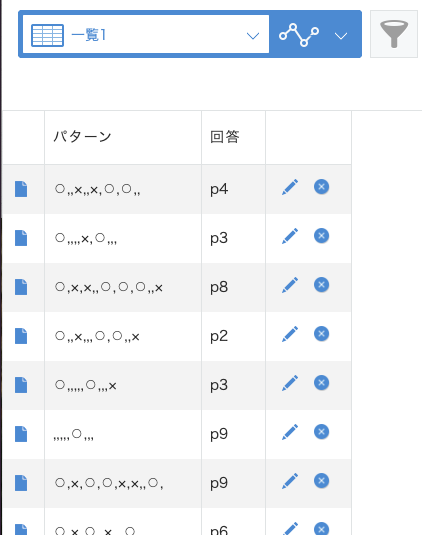The width and height of the screenshot is (422, 535).
Task: Edit the last p9 record with pencil
Action: 290,481
